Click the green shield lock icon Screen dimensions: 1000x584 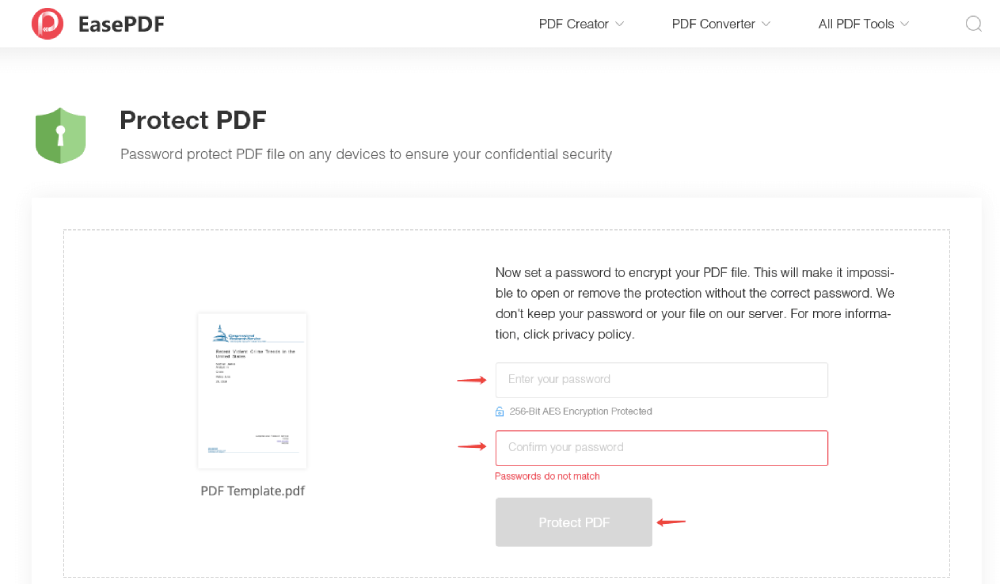[x=61, y=136]
